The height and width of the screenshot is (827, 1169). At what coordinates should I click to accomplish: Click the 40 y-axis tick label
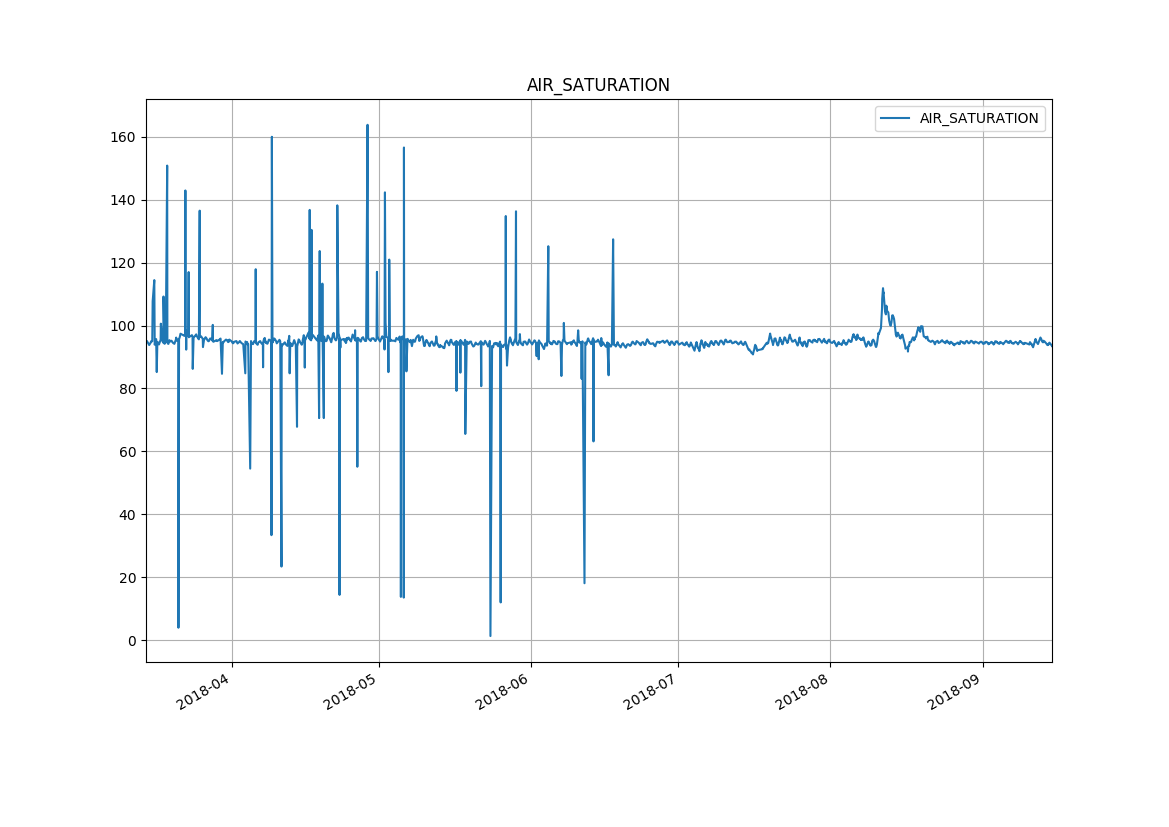point(128,515)
